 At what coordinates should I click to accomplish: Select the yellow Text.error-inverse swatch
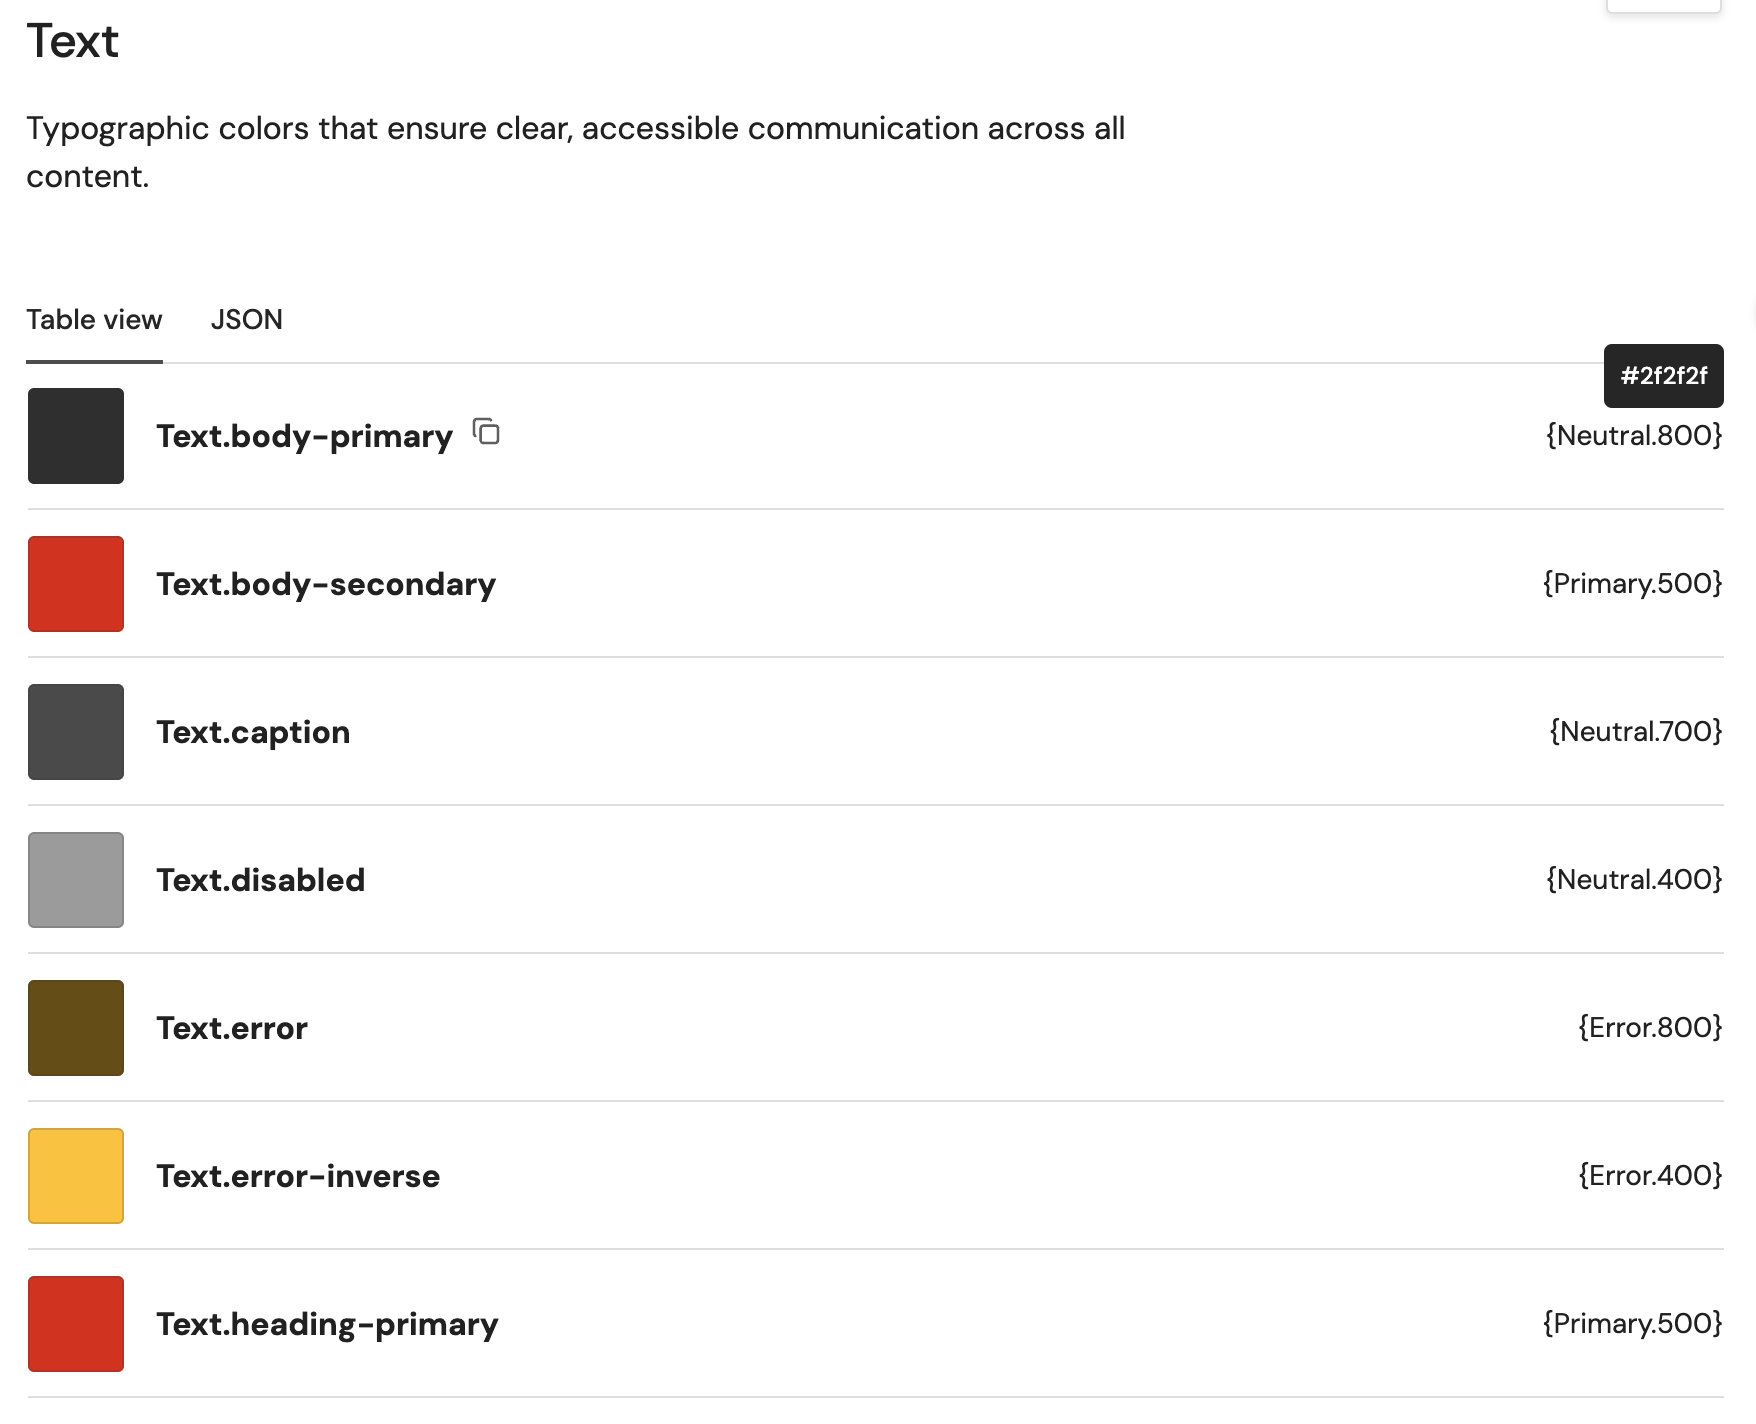(x=75, y=1176)
